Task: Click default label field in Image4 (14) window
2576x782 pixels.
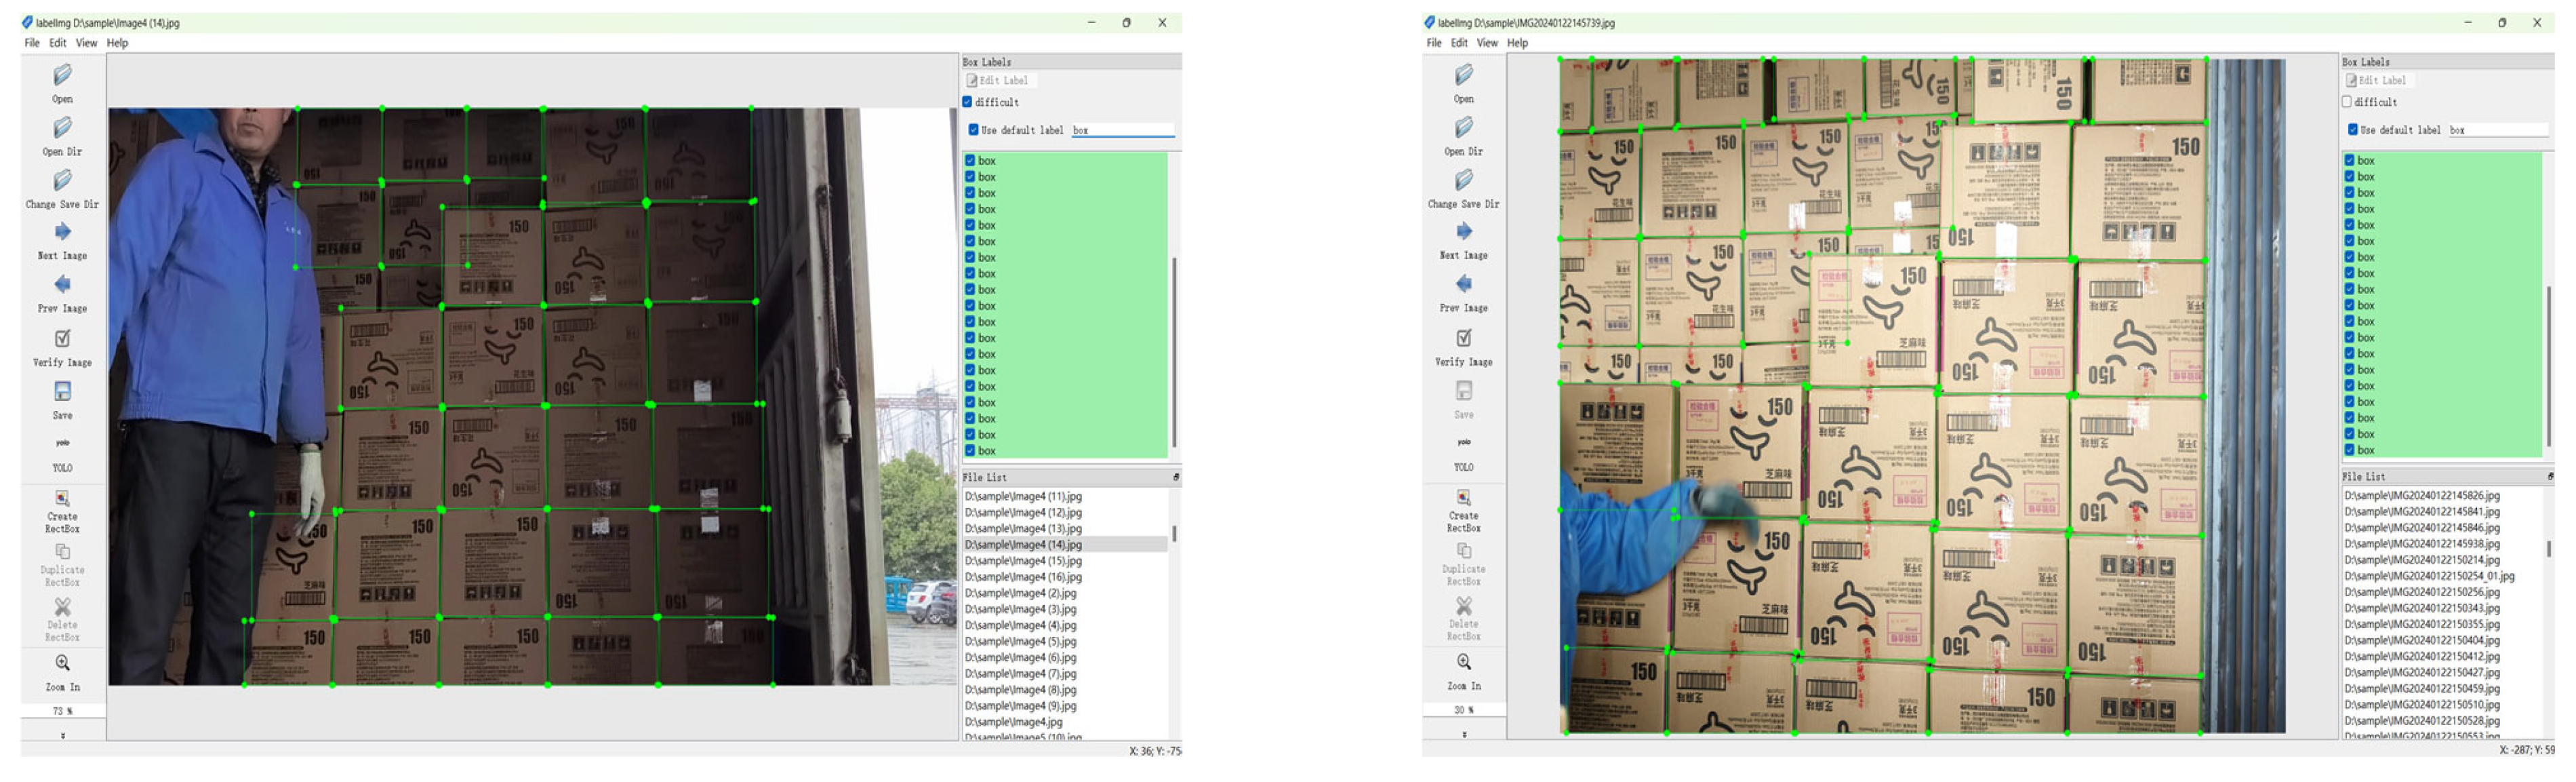Action: 1123,130
